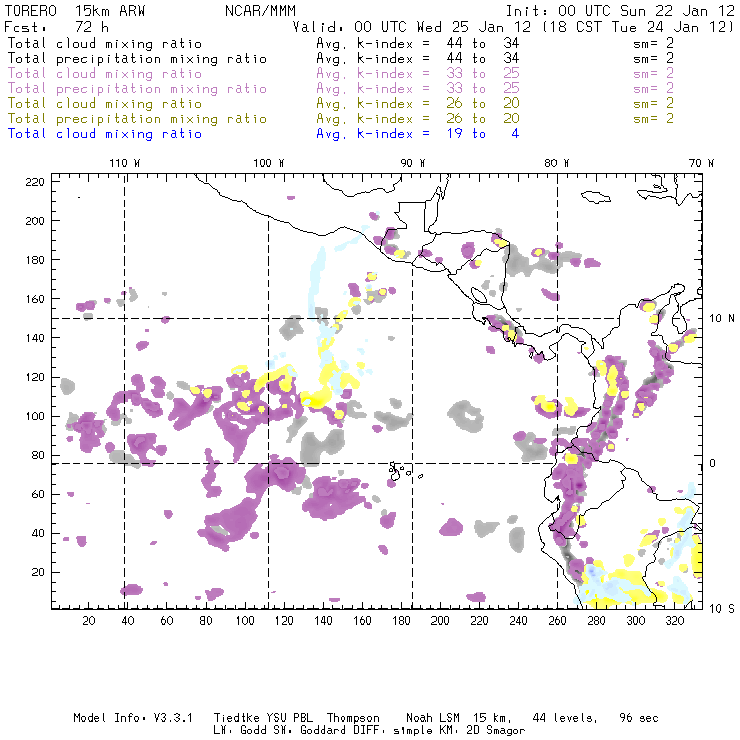Click the '20' tick on the horizontal axis
The image size is (740, 740).
[x=89, y=621]
